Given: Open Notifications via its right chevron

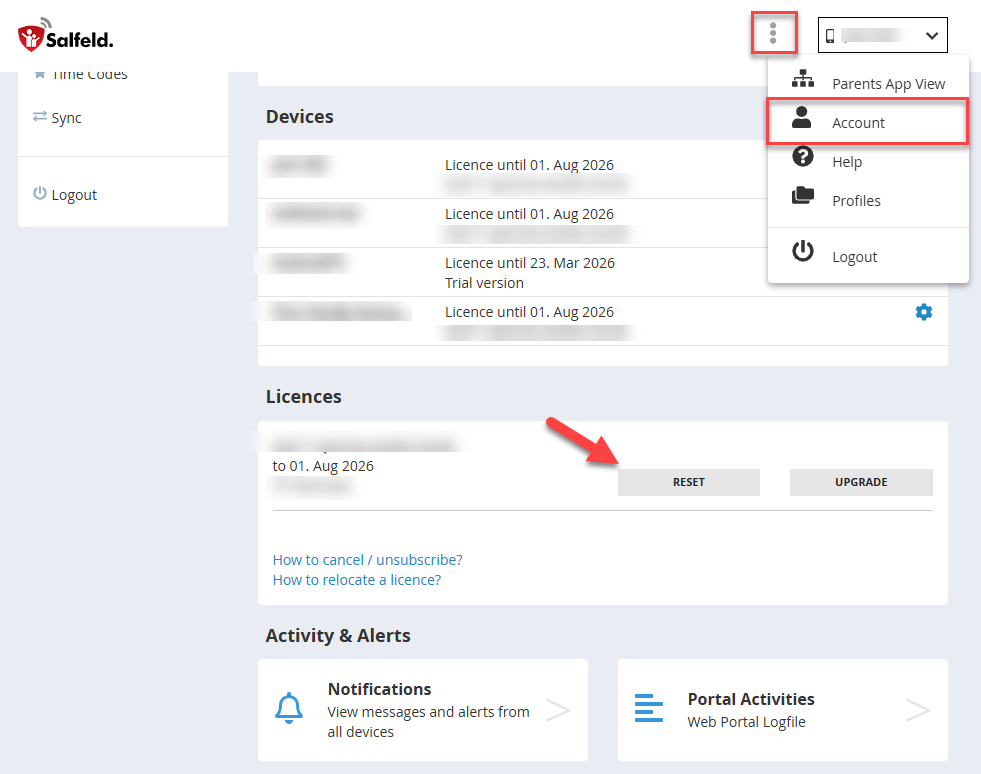Looking at the screenshot, I should click(x=557, y=710).
